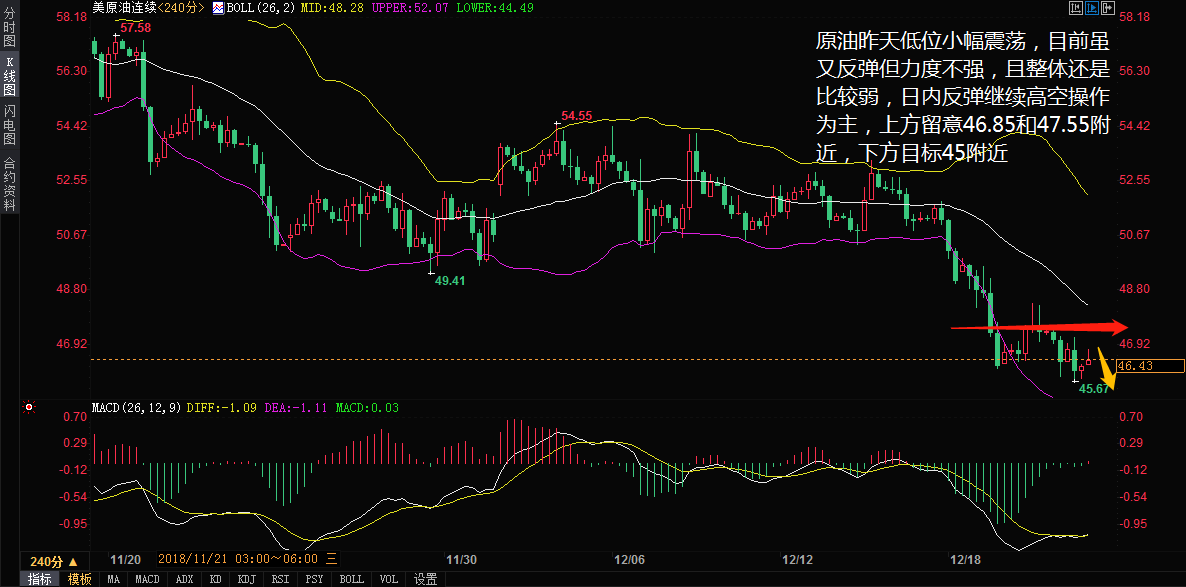Toggle the KDJ indicator

coord(246,579)
